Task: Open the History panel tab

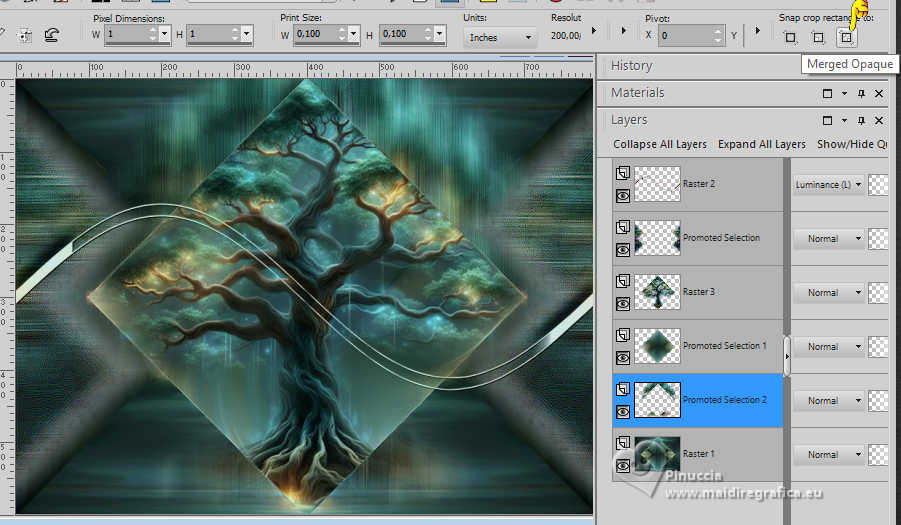Action: pyautogui.click(x=631, y=66)
